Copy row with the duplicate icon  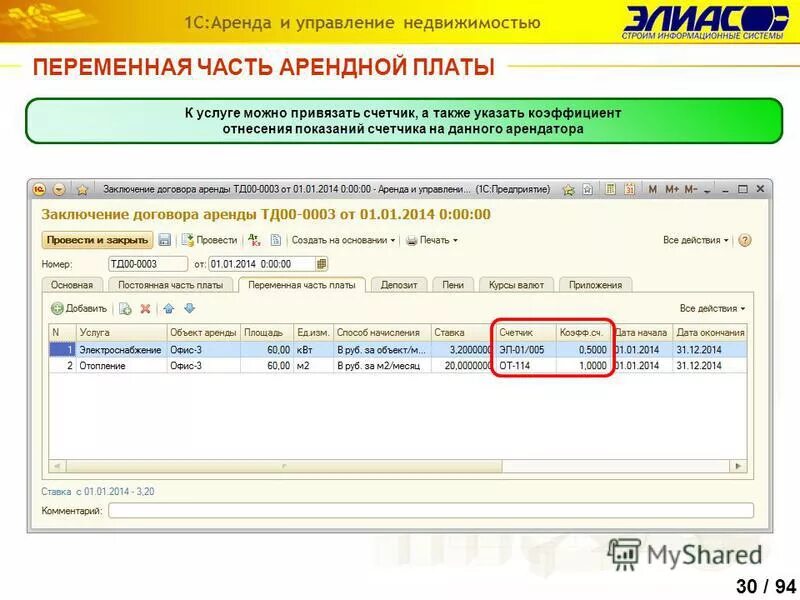[x=125, y=309]
